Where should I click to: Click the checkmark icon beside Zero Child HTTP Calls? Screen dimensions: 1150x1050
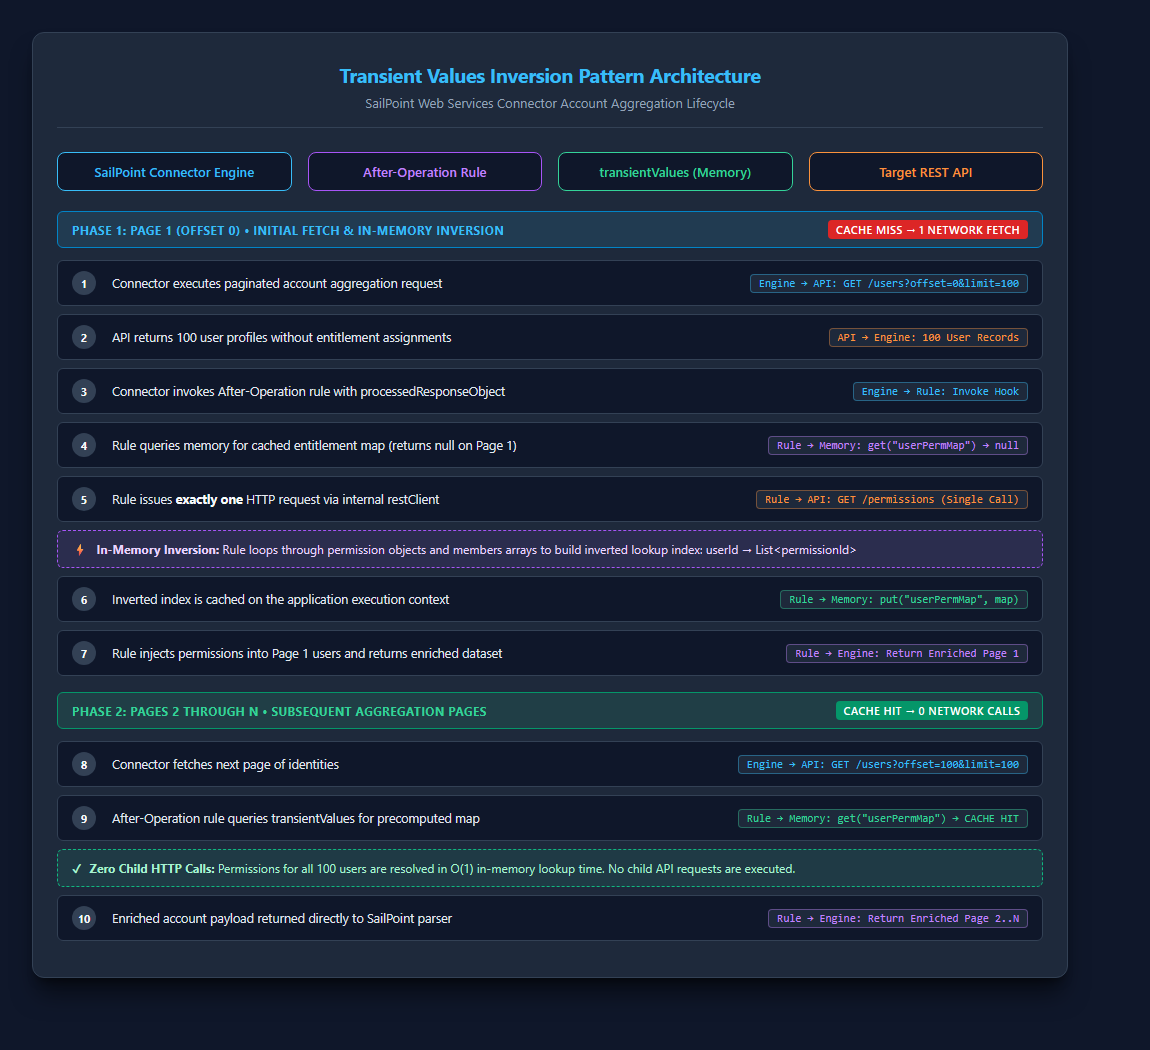pos(77,869)
